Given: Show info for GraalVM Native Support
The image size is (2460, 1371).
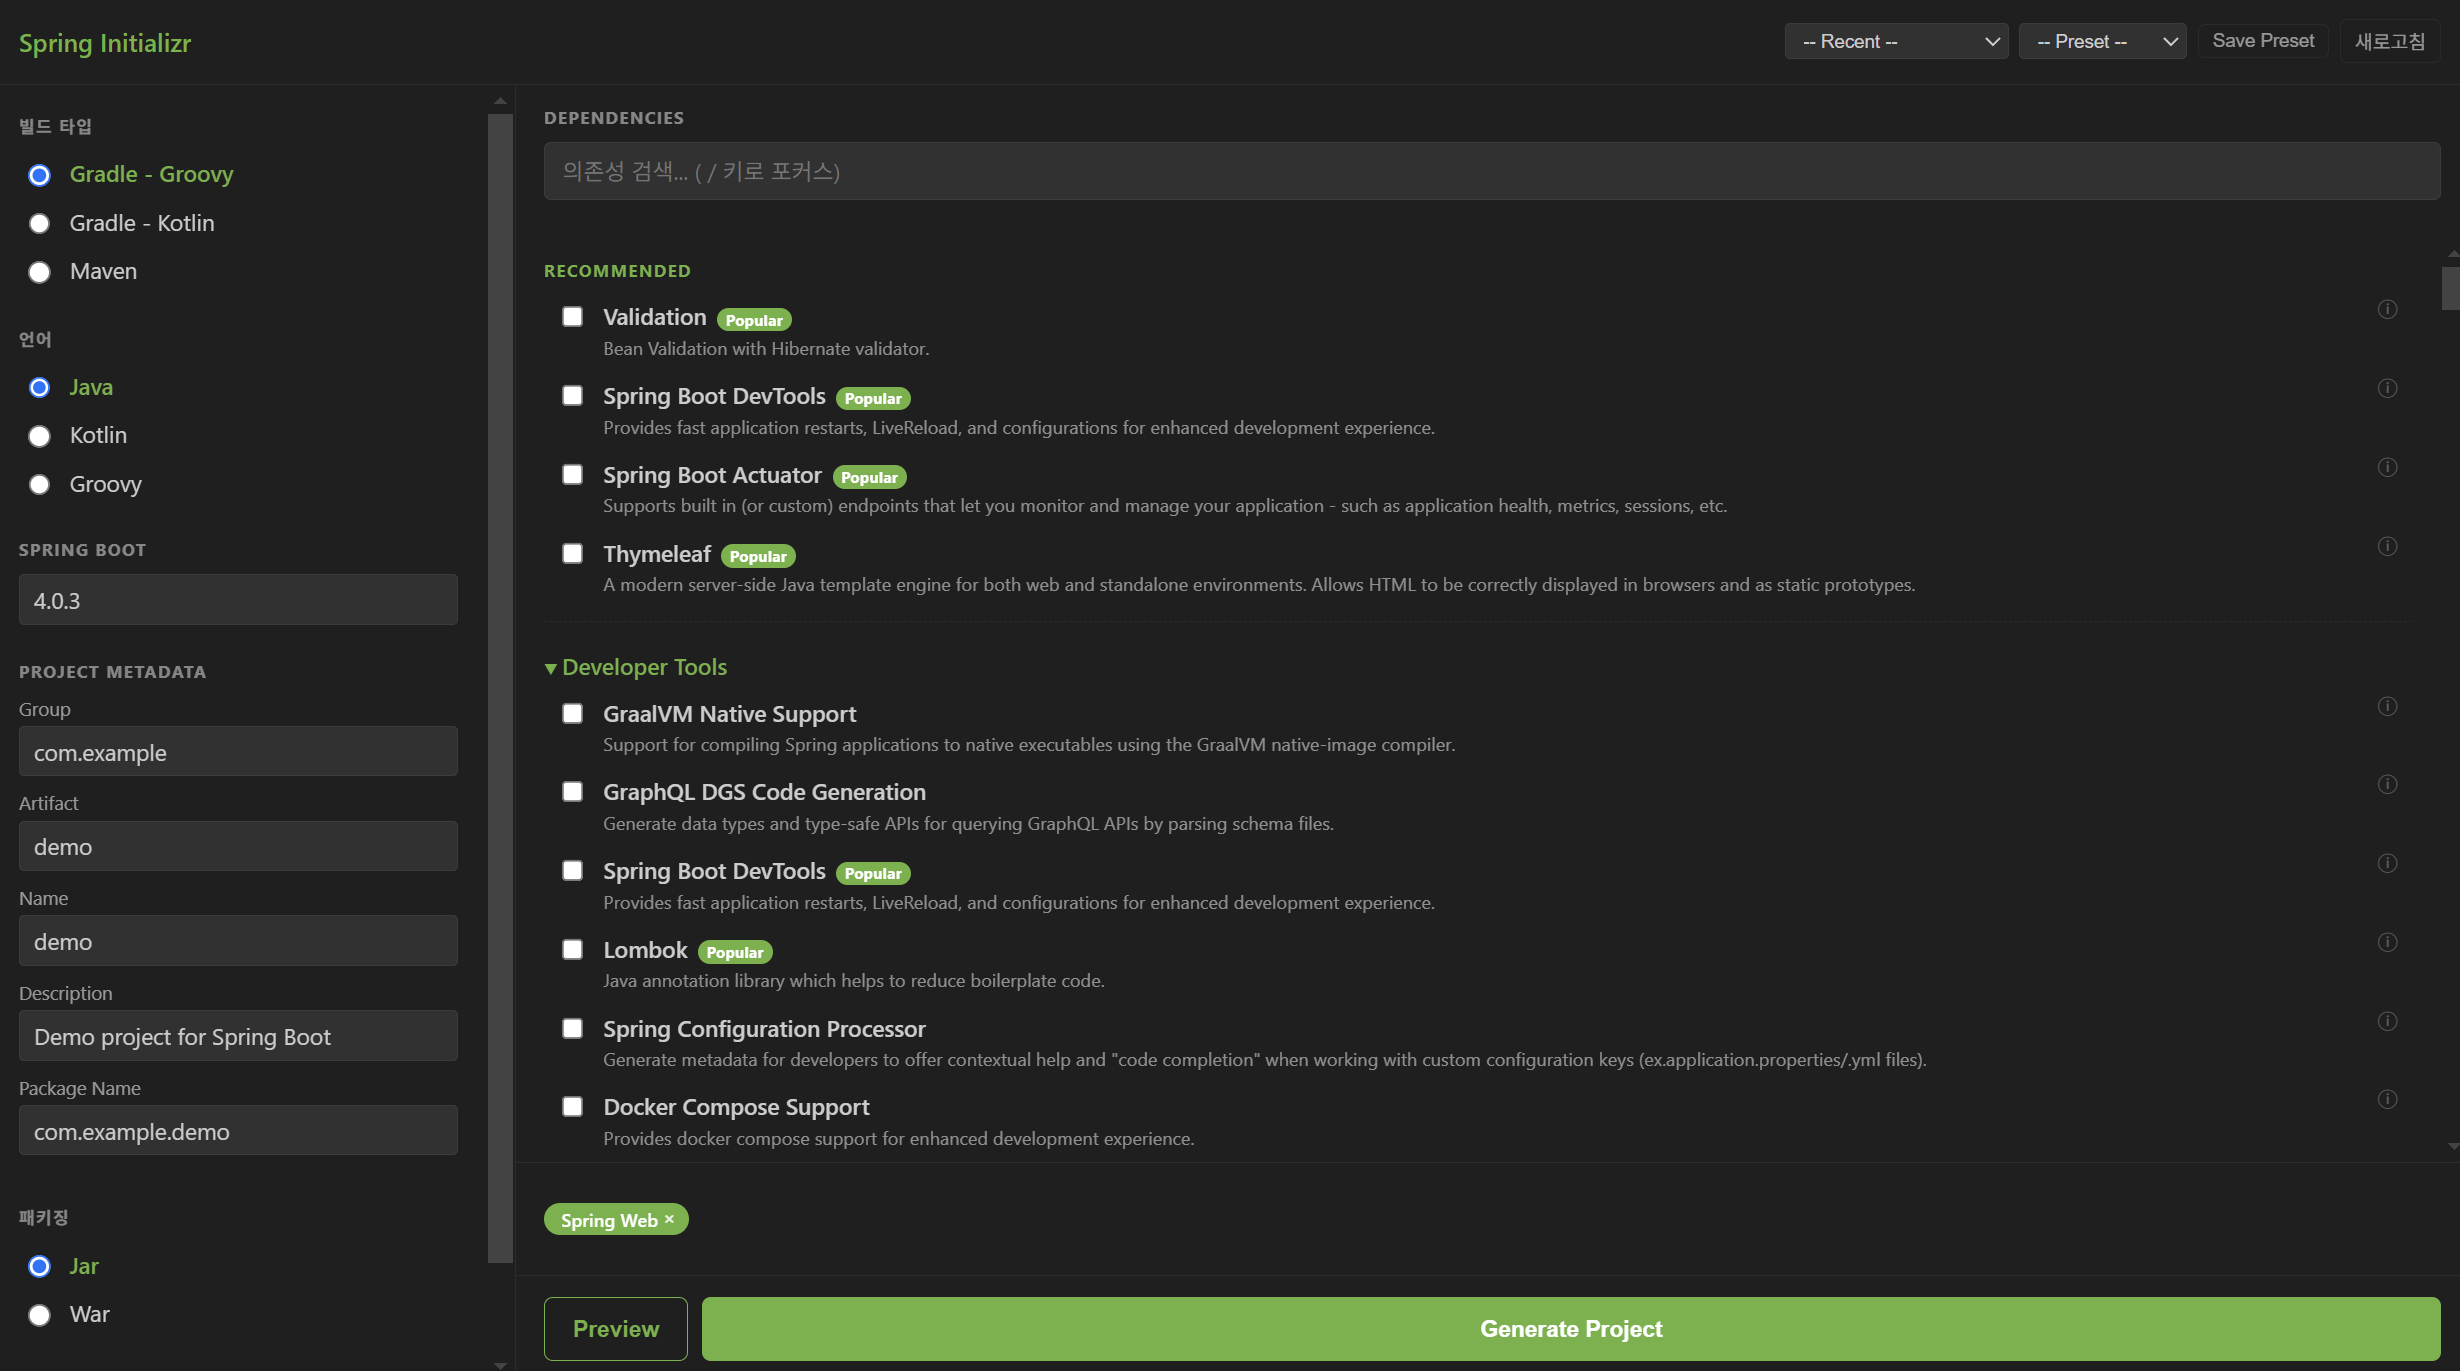Looking at the screenshot, I should pyautogui.click(x=2387, y=706).
